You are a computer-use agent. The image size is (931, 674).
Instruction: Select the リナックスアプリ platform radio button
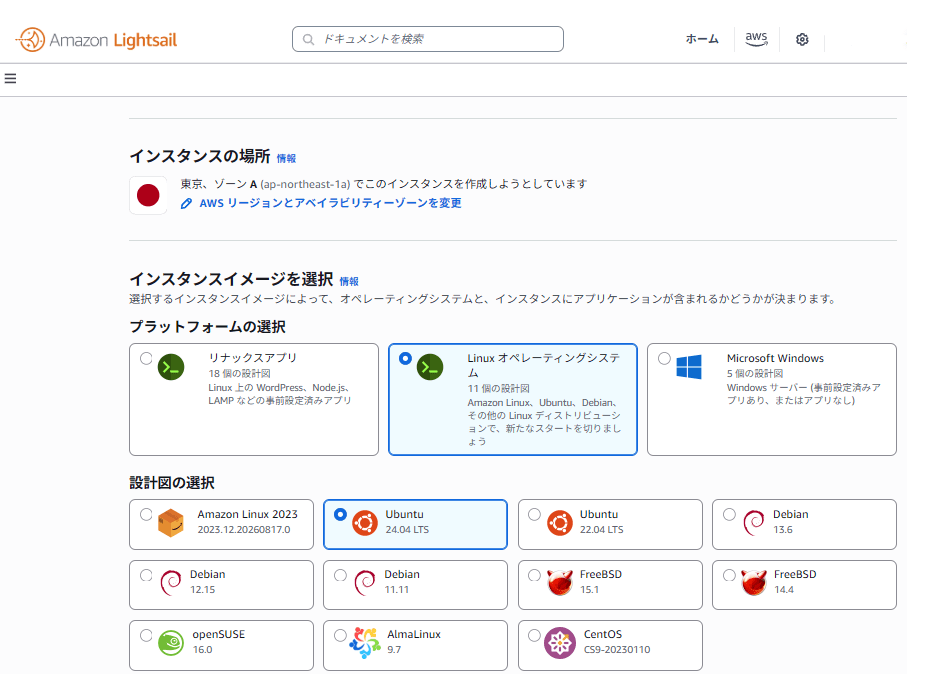pos(146,359)
